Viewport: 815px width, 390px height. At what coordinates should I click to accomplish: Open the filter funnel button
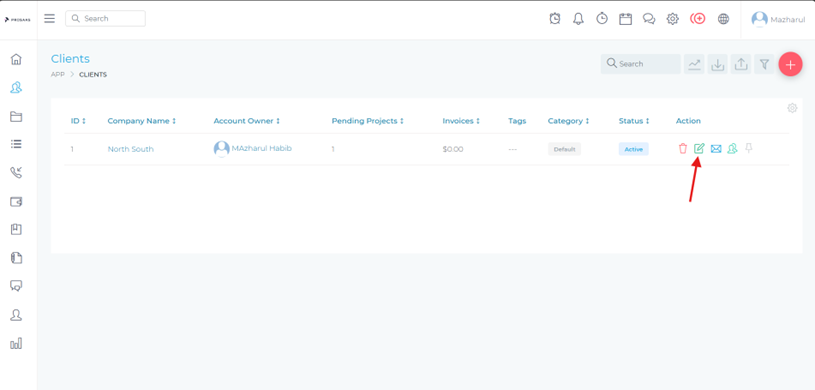(x=764, y=64)
